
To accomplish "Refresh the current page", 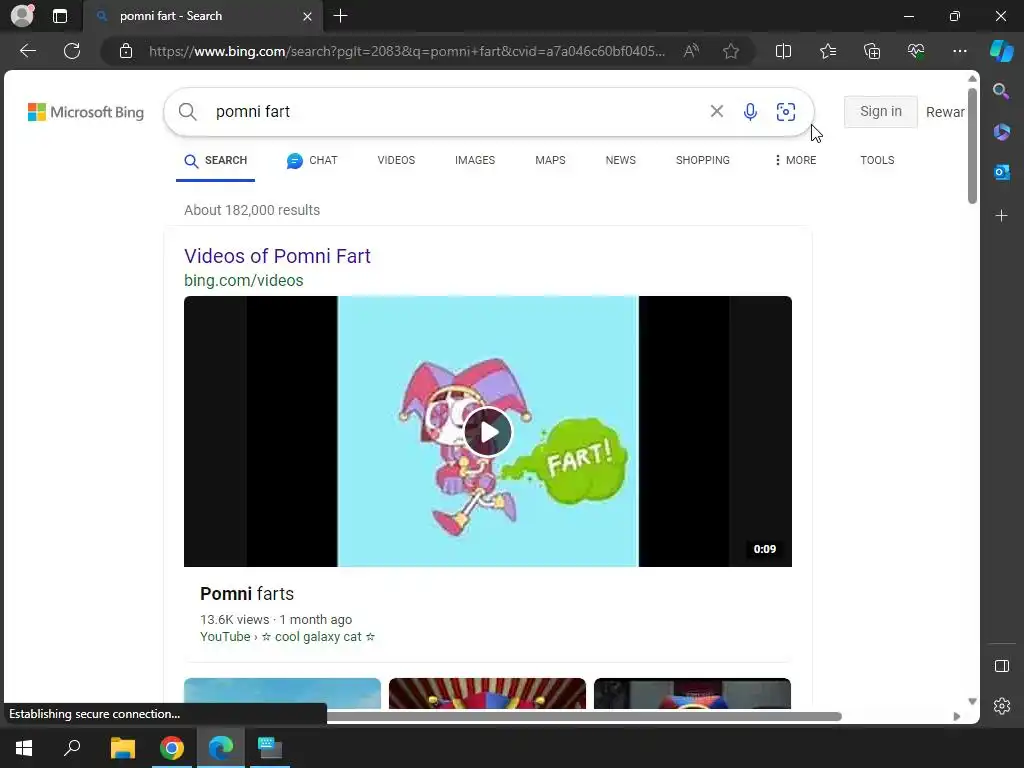I will pyautogui.click(x=72, y=51).
